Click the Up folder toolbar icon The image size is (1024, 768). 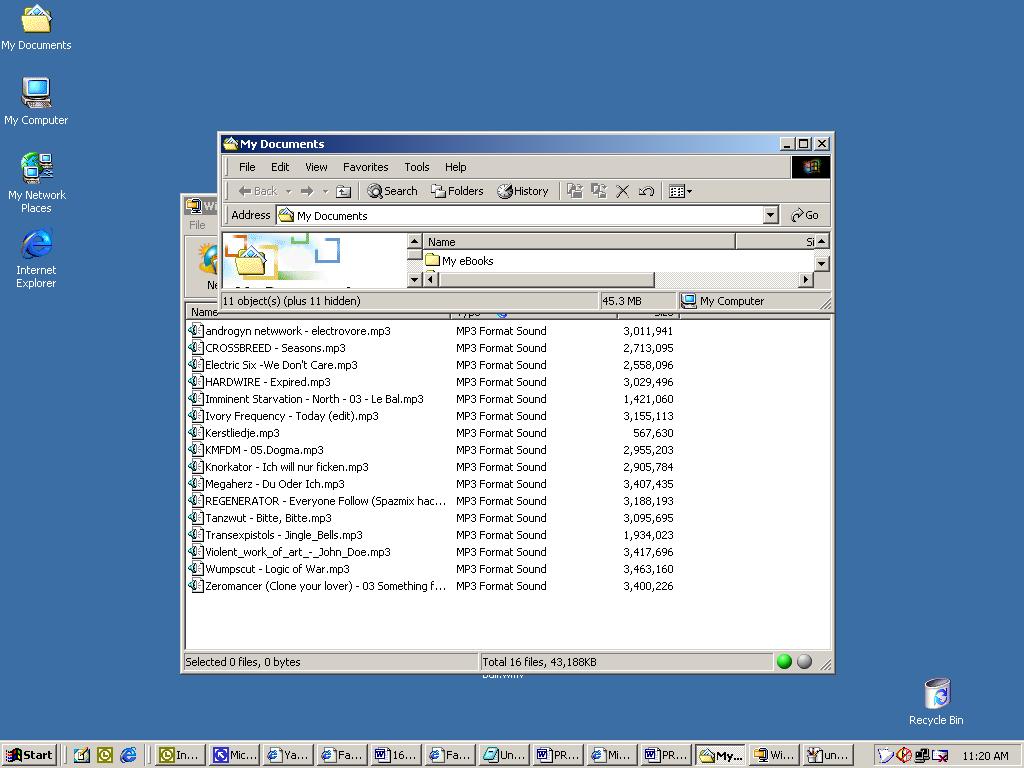tap(343, 191)
